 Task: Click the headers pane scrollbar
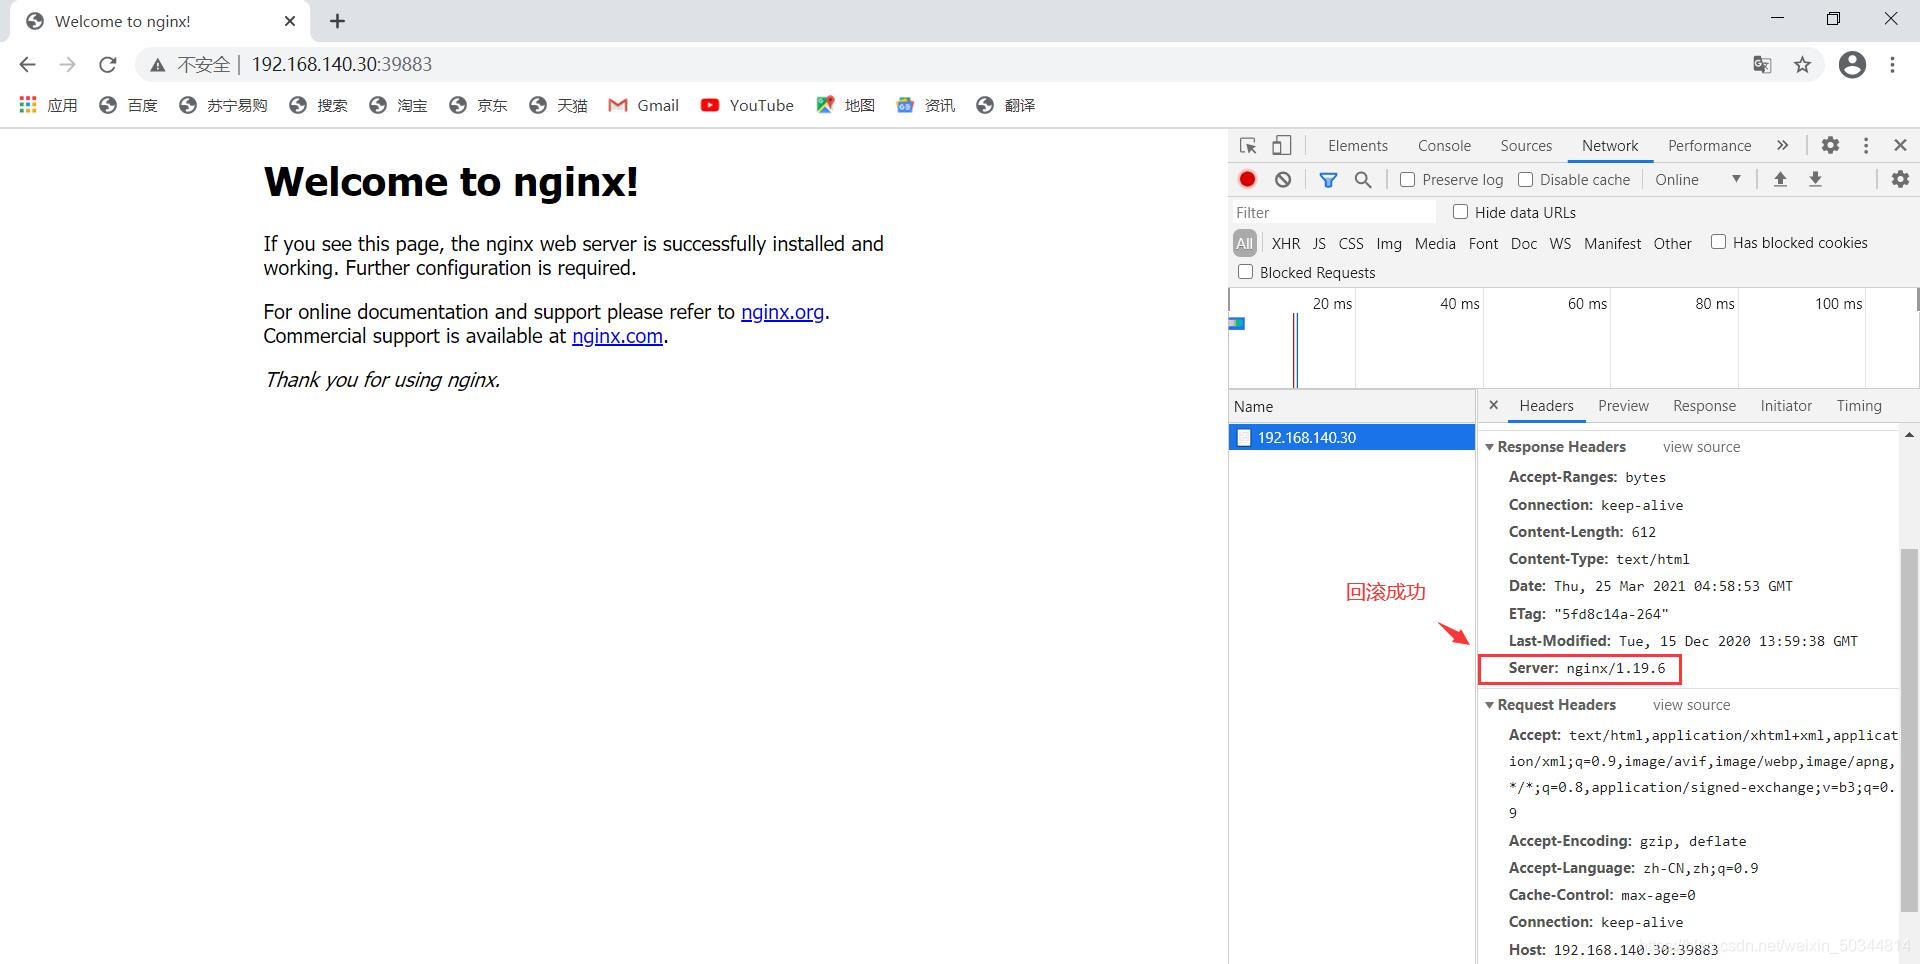(1909, 730)
